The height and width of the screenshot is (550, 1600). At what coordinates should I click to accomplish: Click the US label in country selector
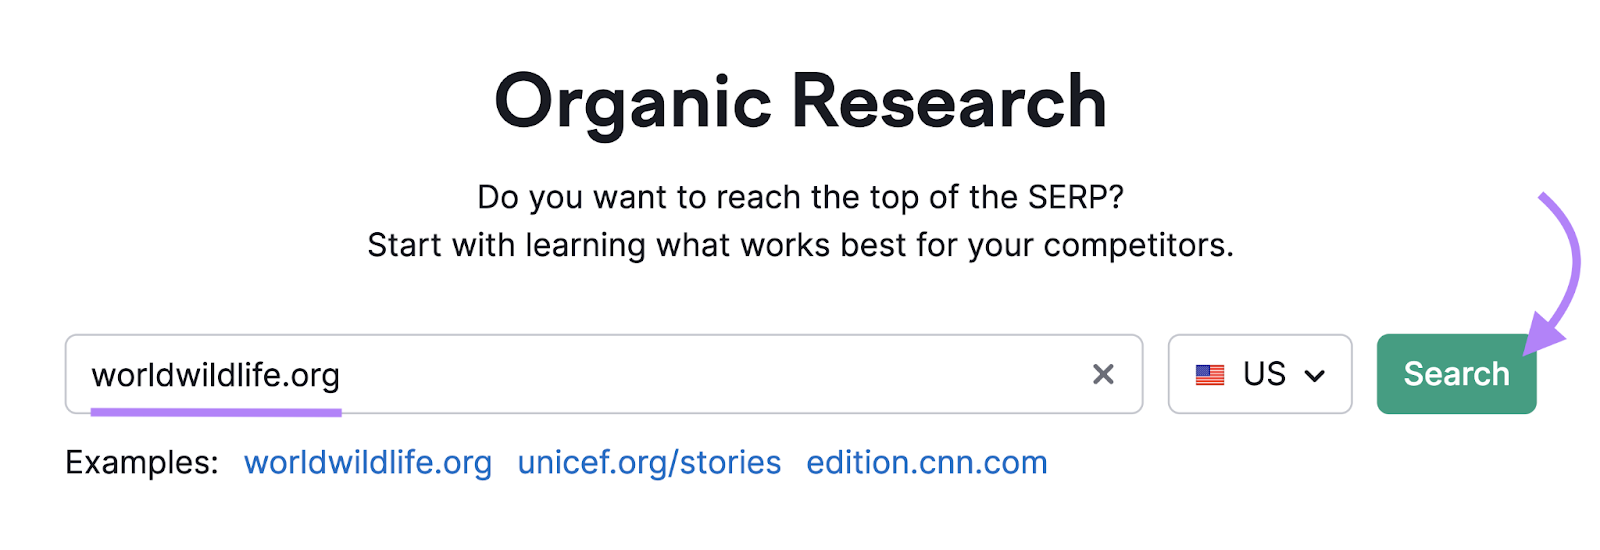pos(1264,374)
